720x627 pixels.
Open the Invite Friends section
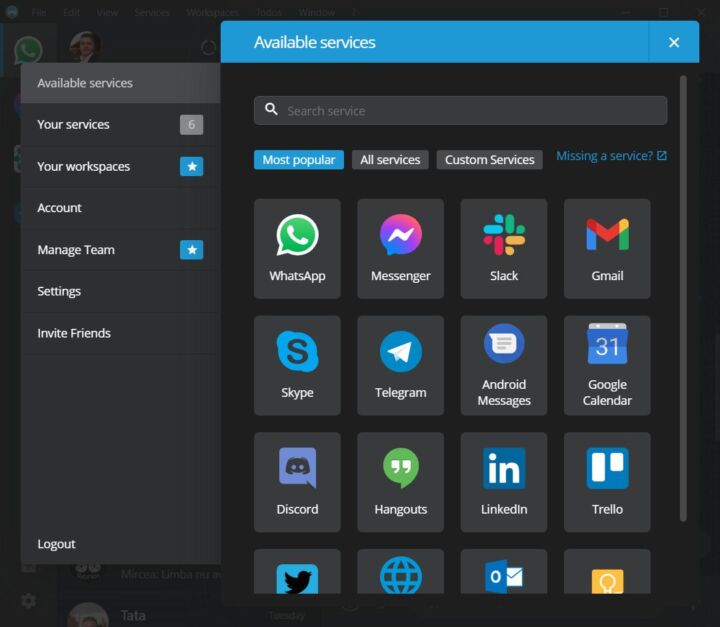pos(121,333)
